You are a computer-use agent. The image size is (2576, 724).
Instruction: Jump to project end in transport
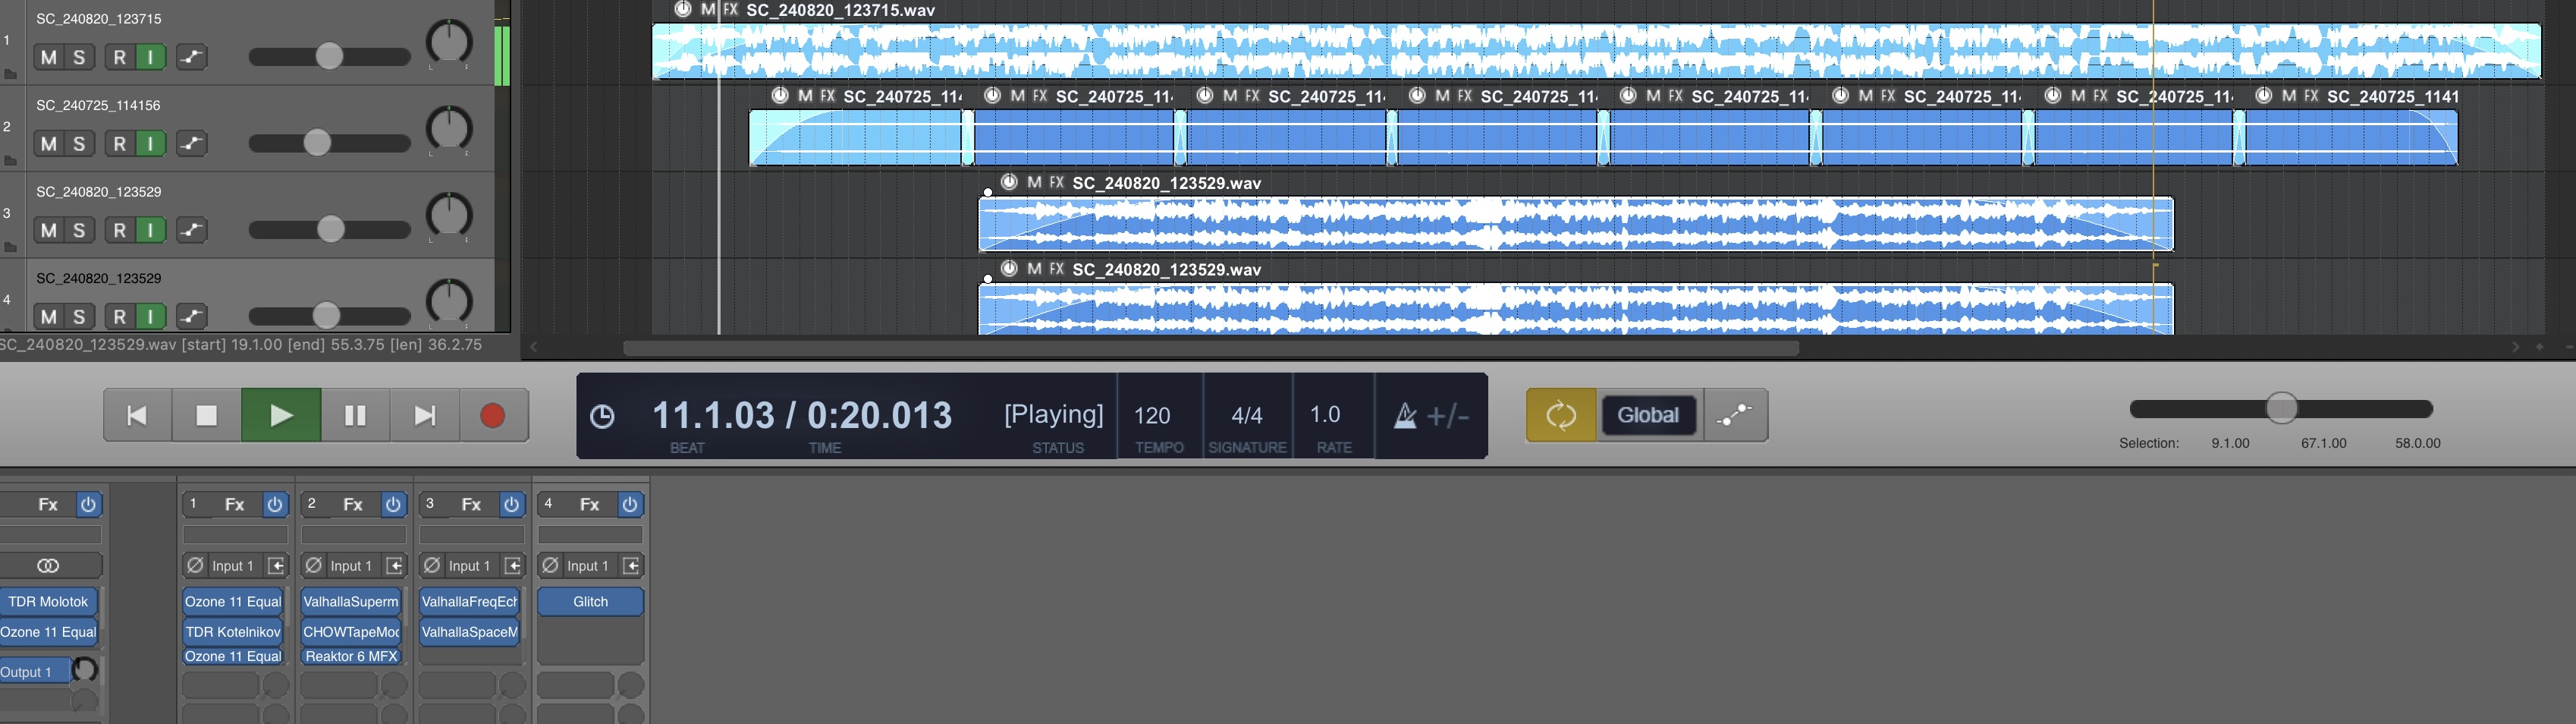(424, 415)
